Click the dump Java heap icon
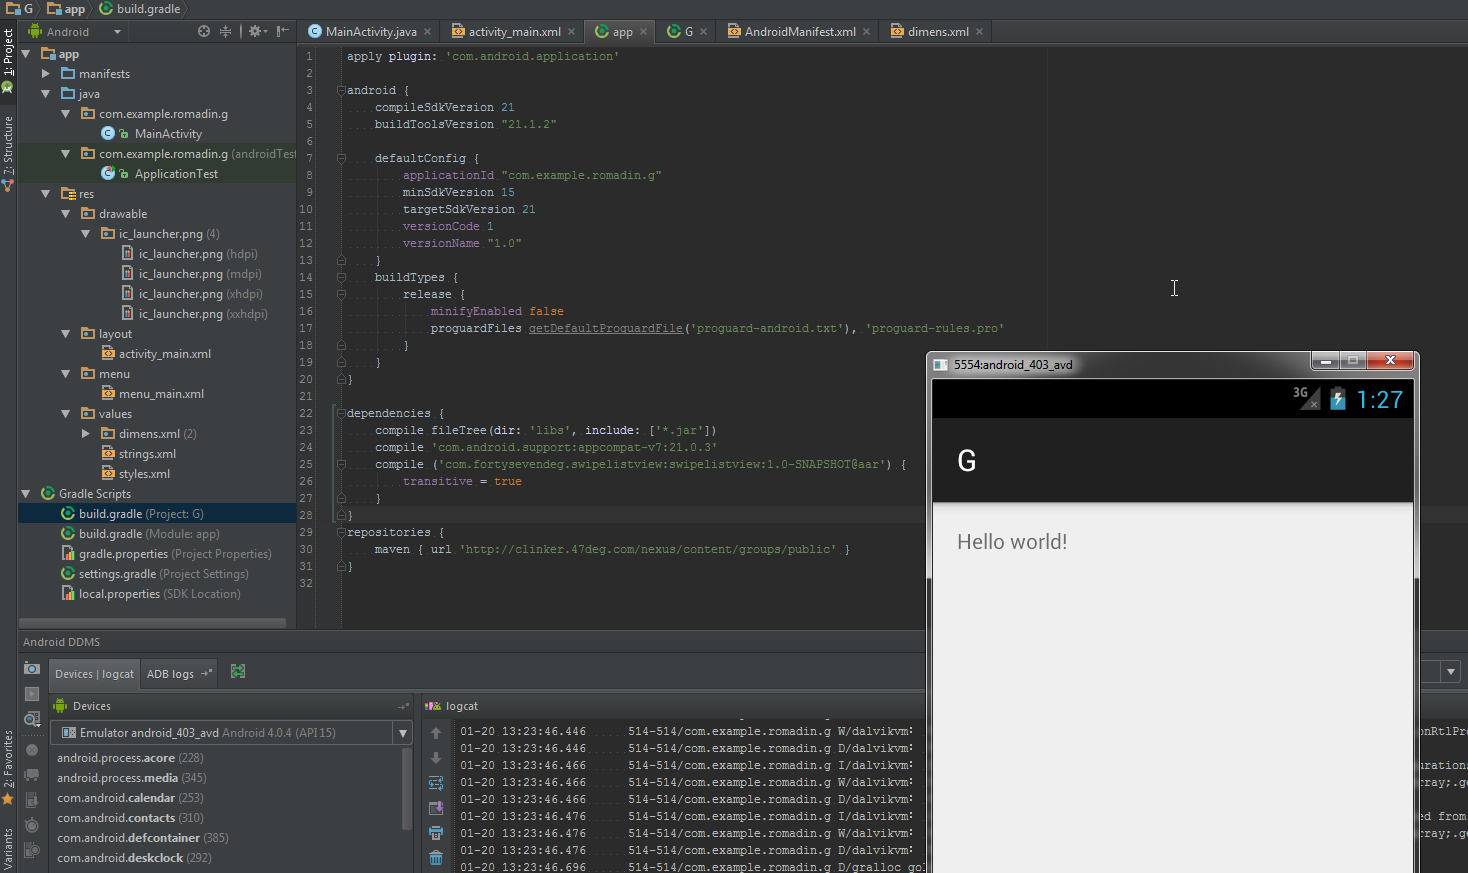This screenshot has height=873, width=1468. click(x=32, y=800)
